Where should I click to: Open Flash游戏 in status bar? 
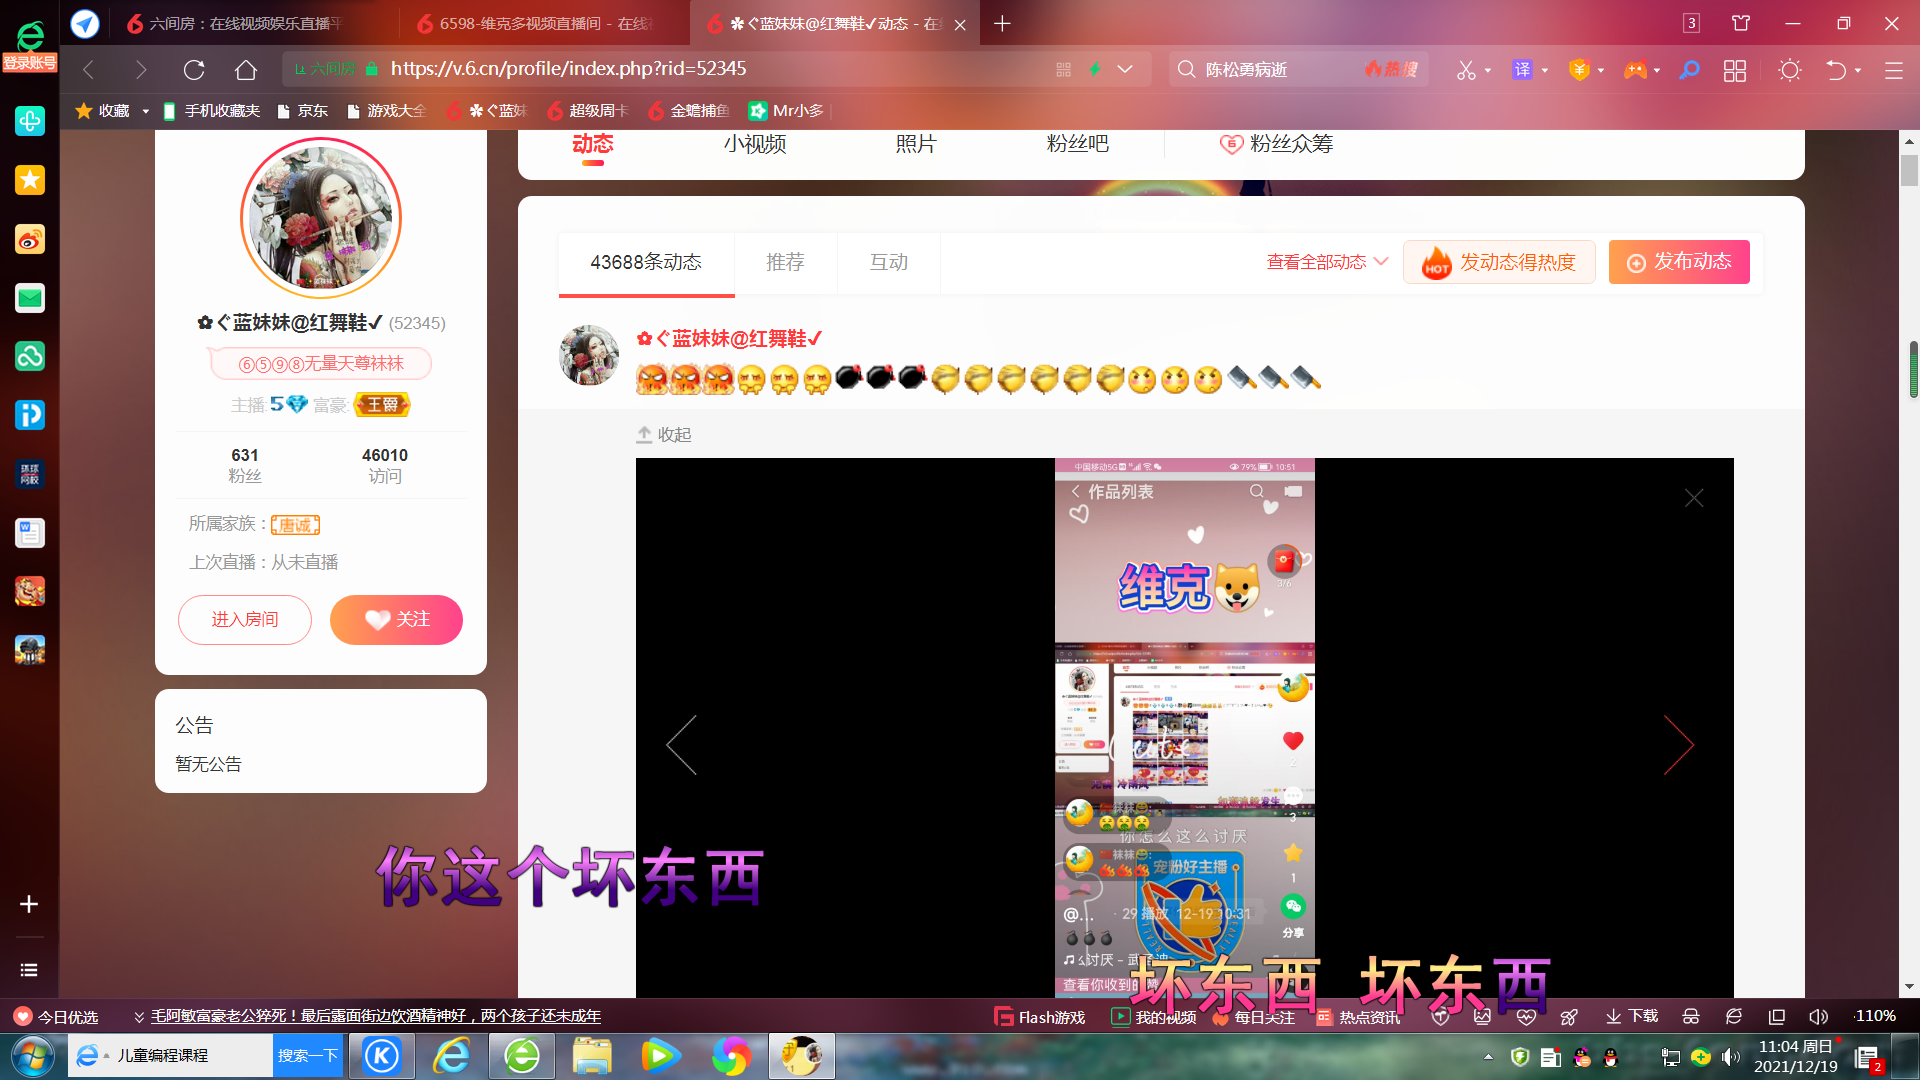1039,1017
